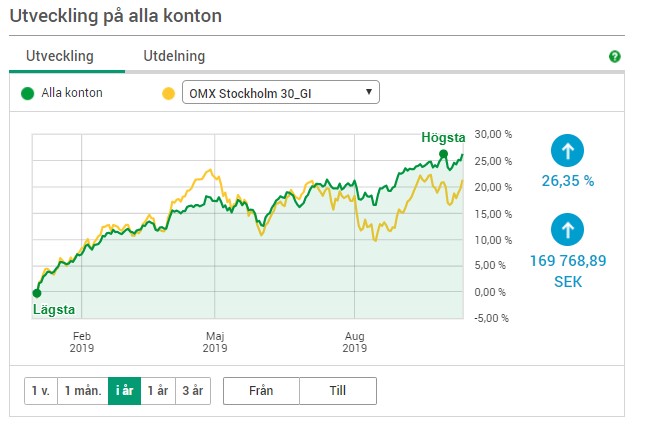Open the green help question mark icon
647x429 pixels.
tap(614, 57)
